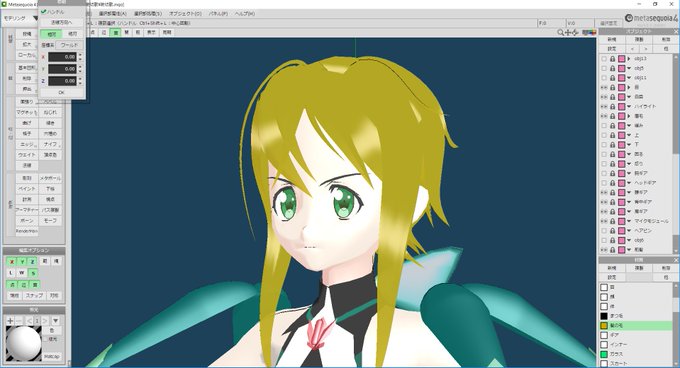The height and width of the screenshot is (368, 680).
Task: Toggle visibility of ヘアピン object
Action: tap(604, 230)
